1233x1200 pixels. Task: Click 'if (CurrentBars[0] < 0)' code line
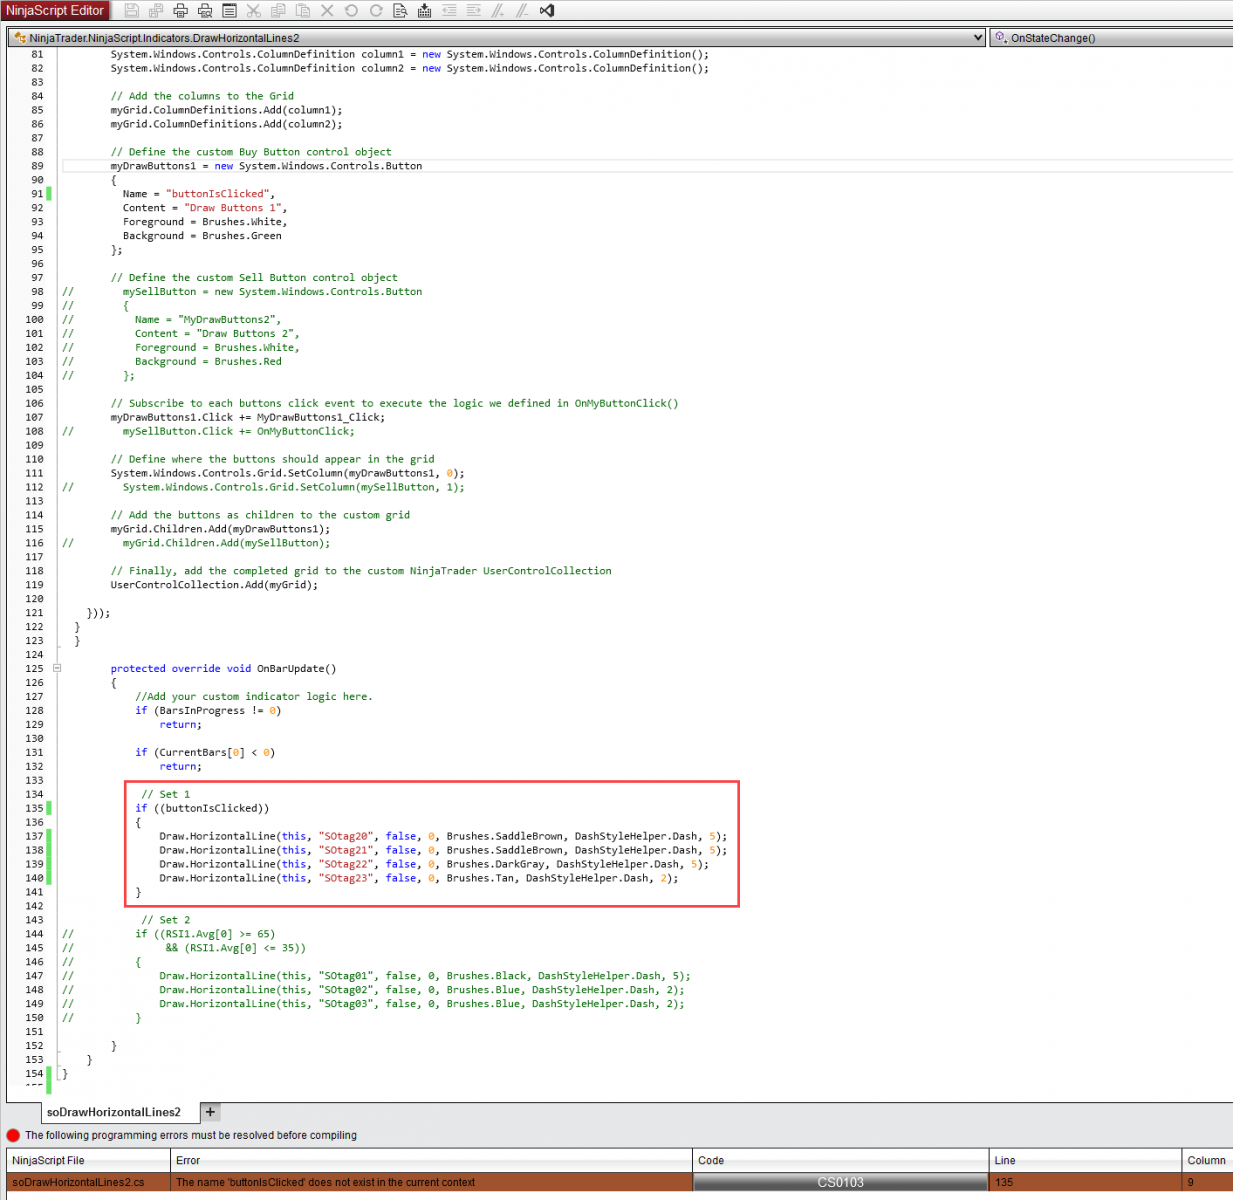point(205,752)
